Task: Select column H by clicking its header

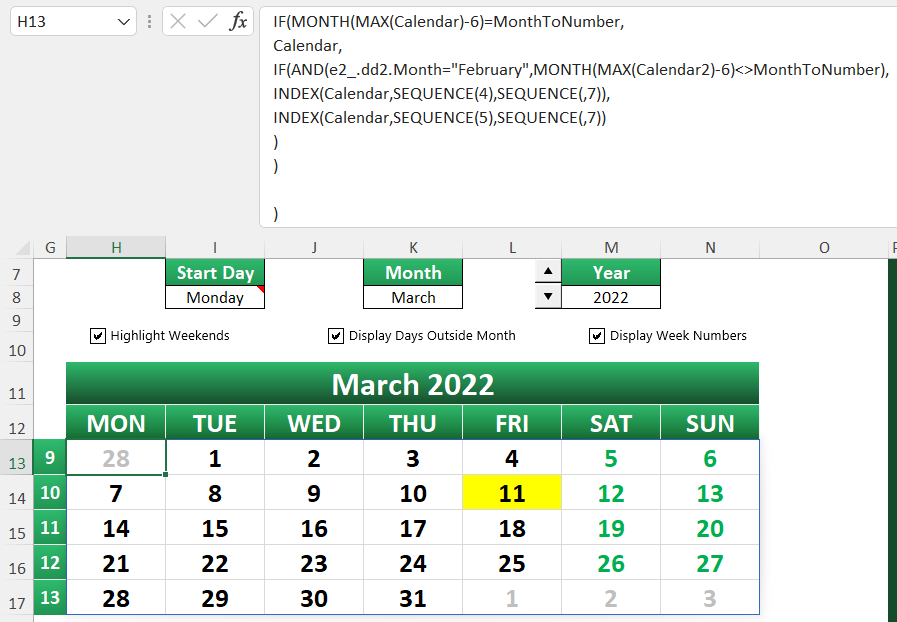Action: pos(116,247)
